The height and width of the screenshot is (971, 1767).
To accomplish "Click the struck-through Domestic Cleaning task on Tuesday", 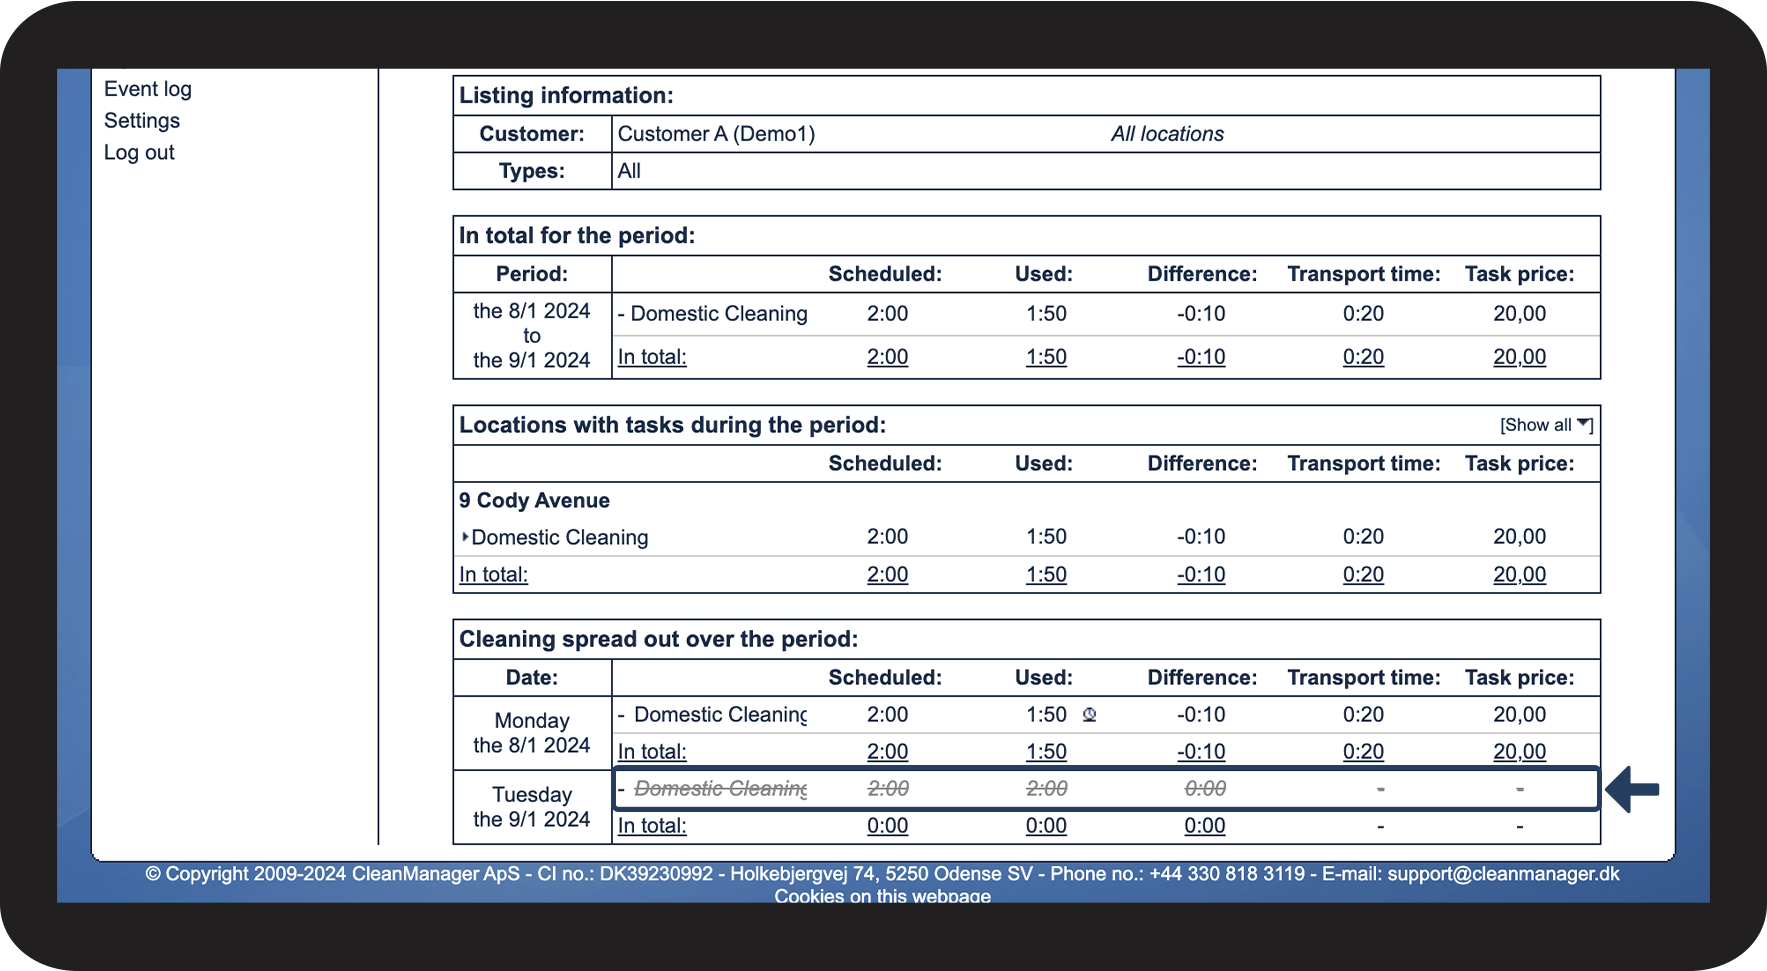I will (720, 789).
